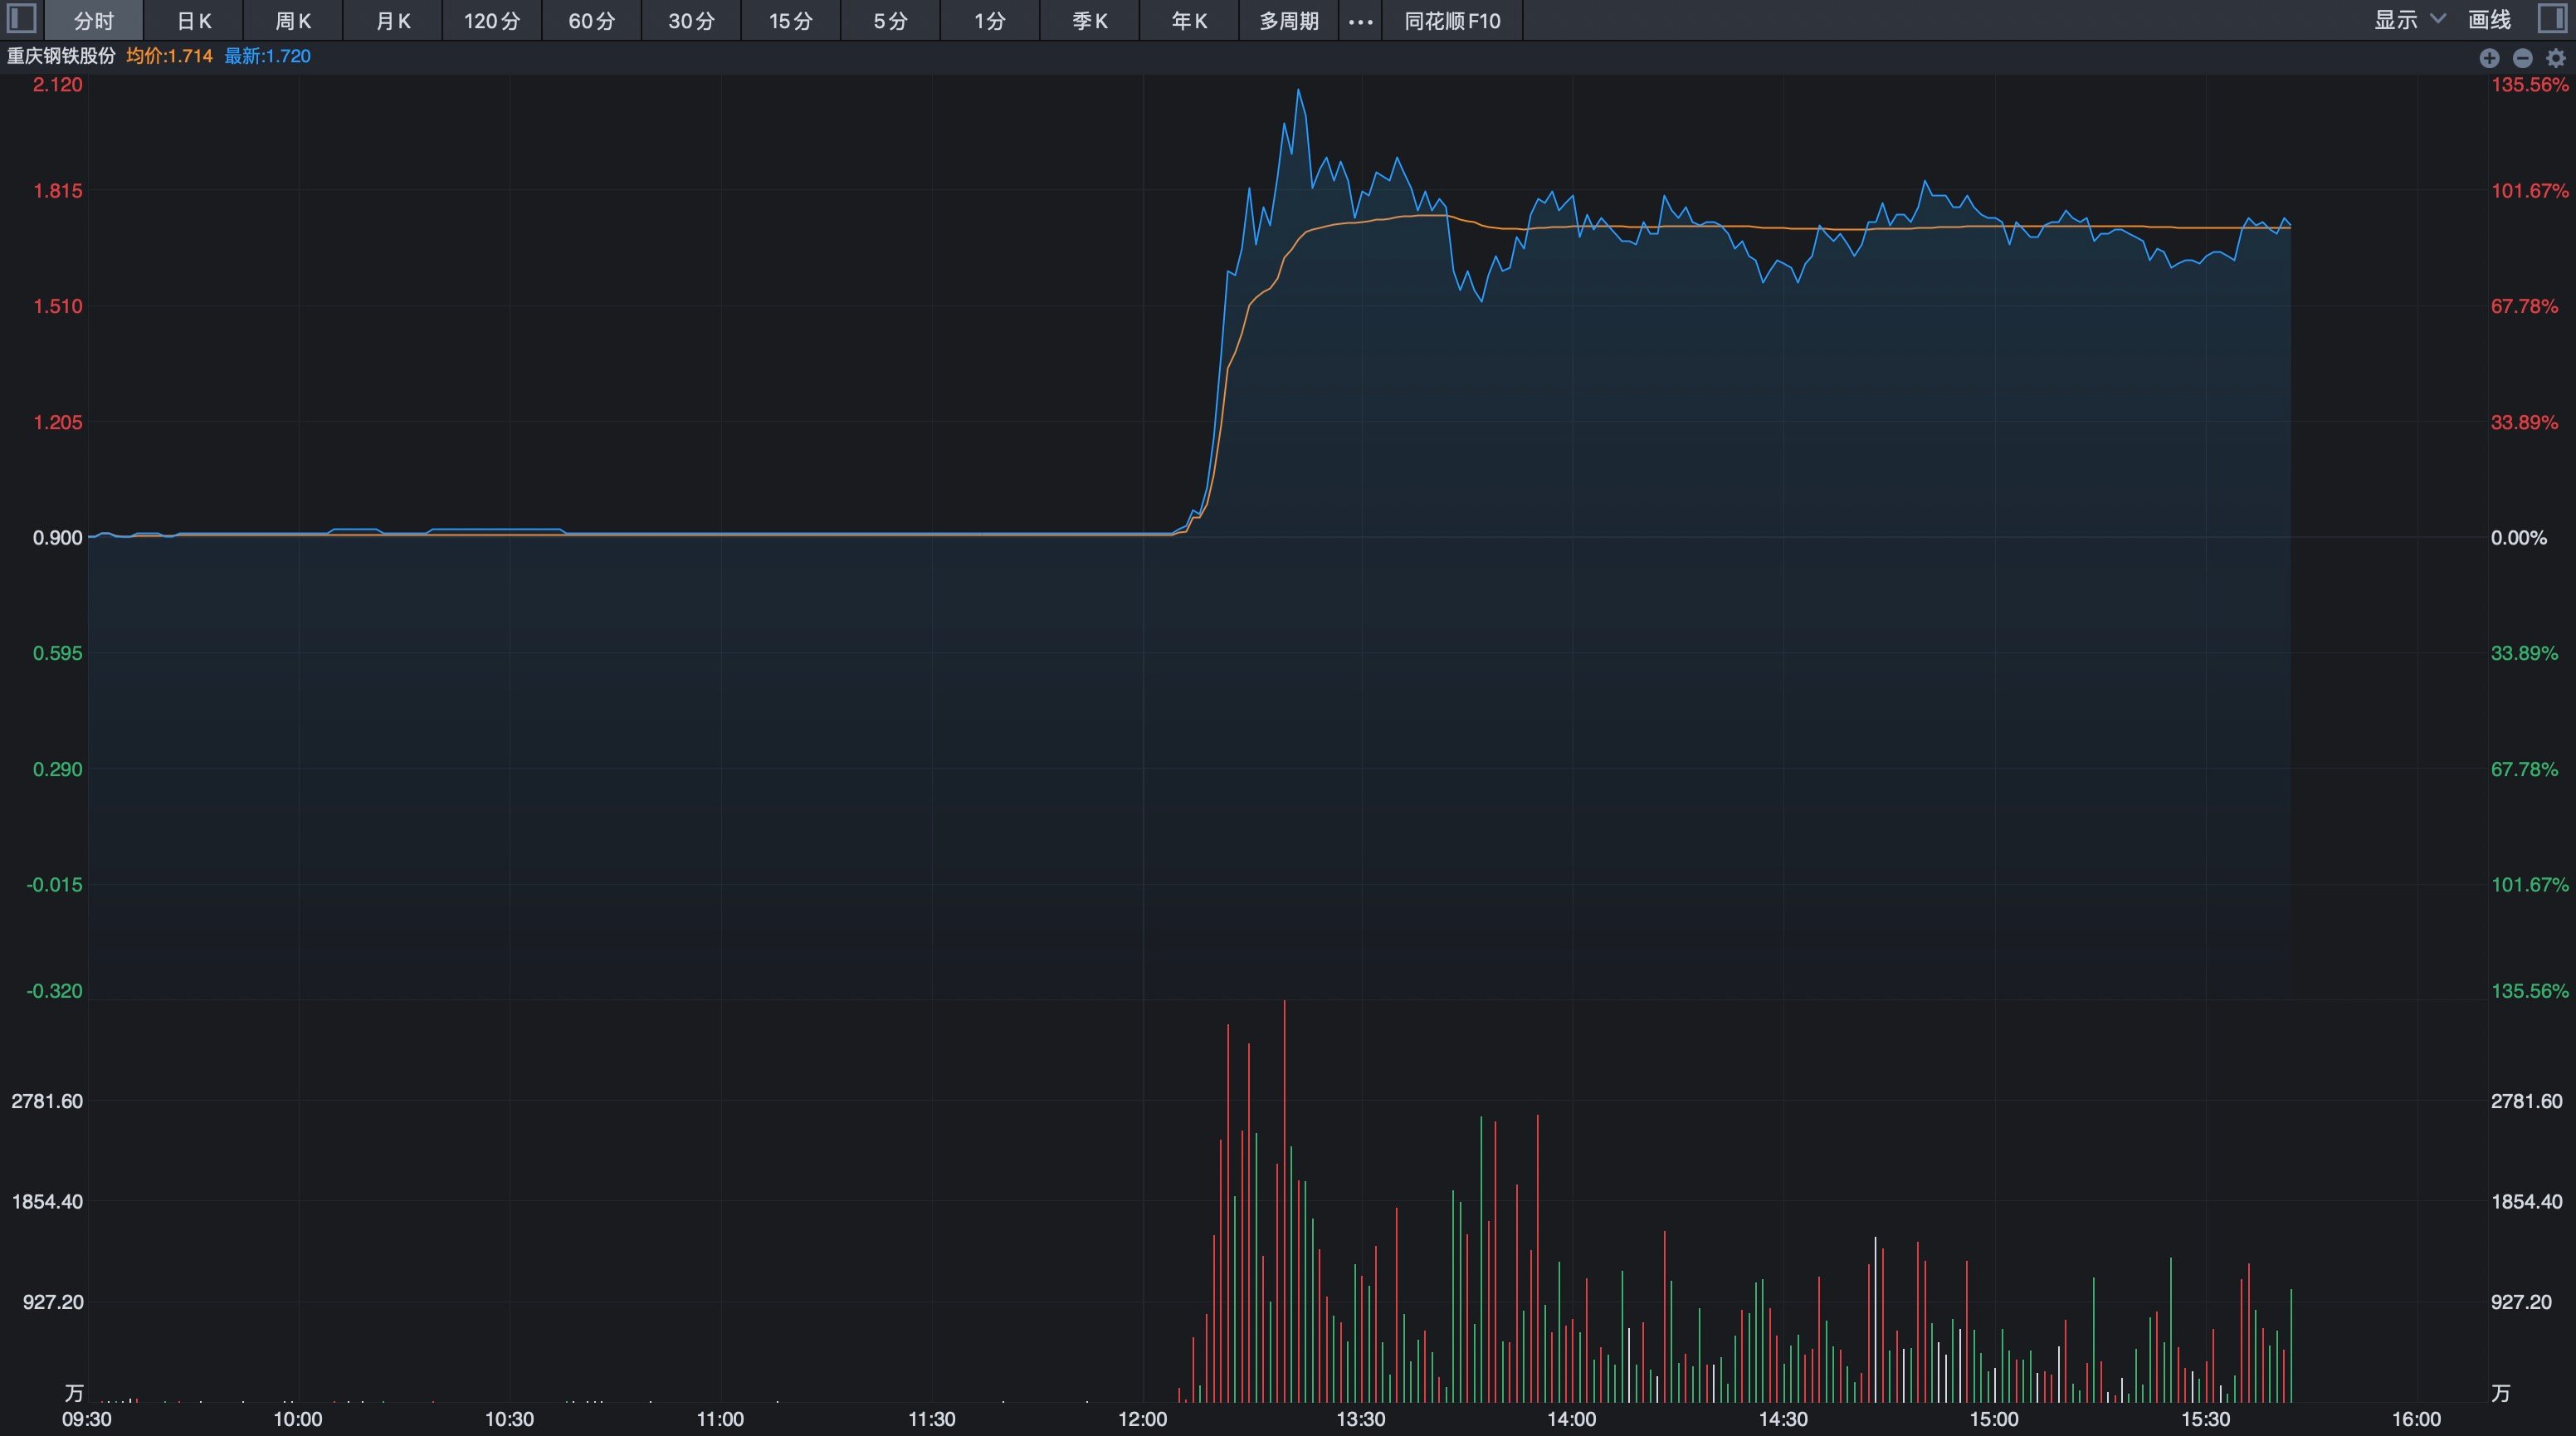Switch to 月K monthly chart tab
This screenshot has width=2576, height=1436.
tap(393, 21)
